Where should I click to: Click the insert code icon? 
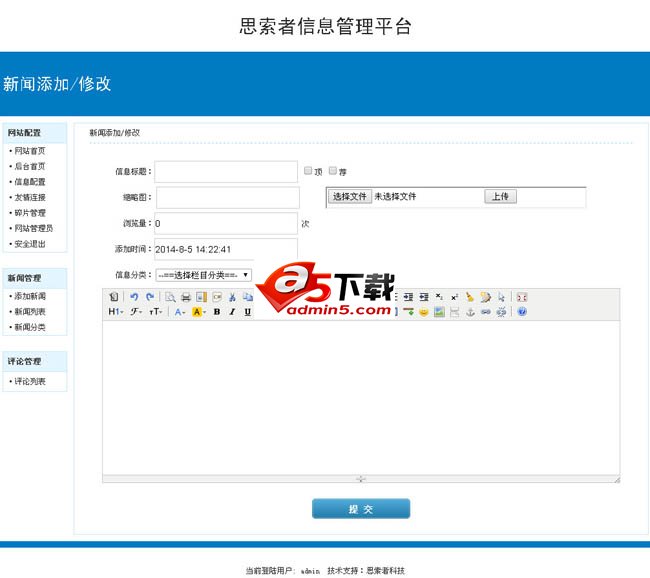coord(217,297)
